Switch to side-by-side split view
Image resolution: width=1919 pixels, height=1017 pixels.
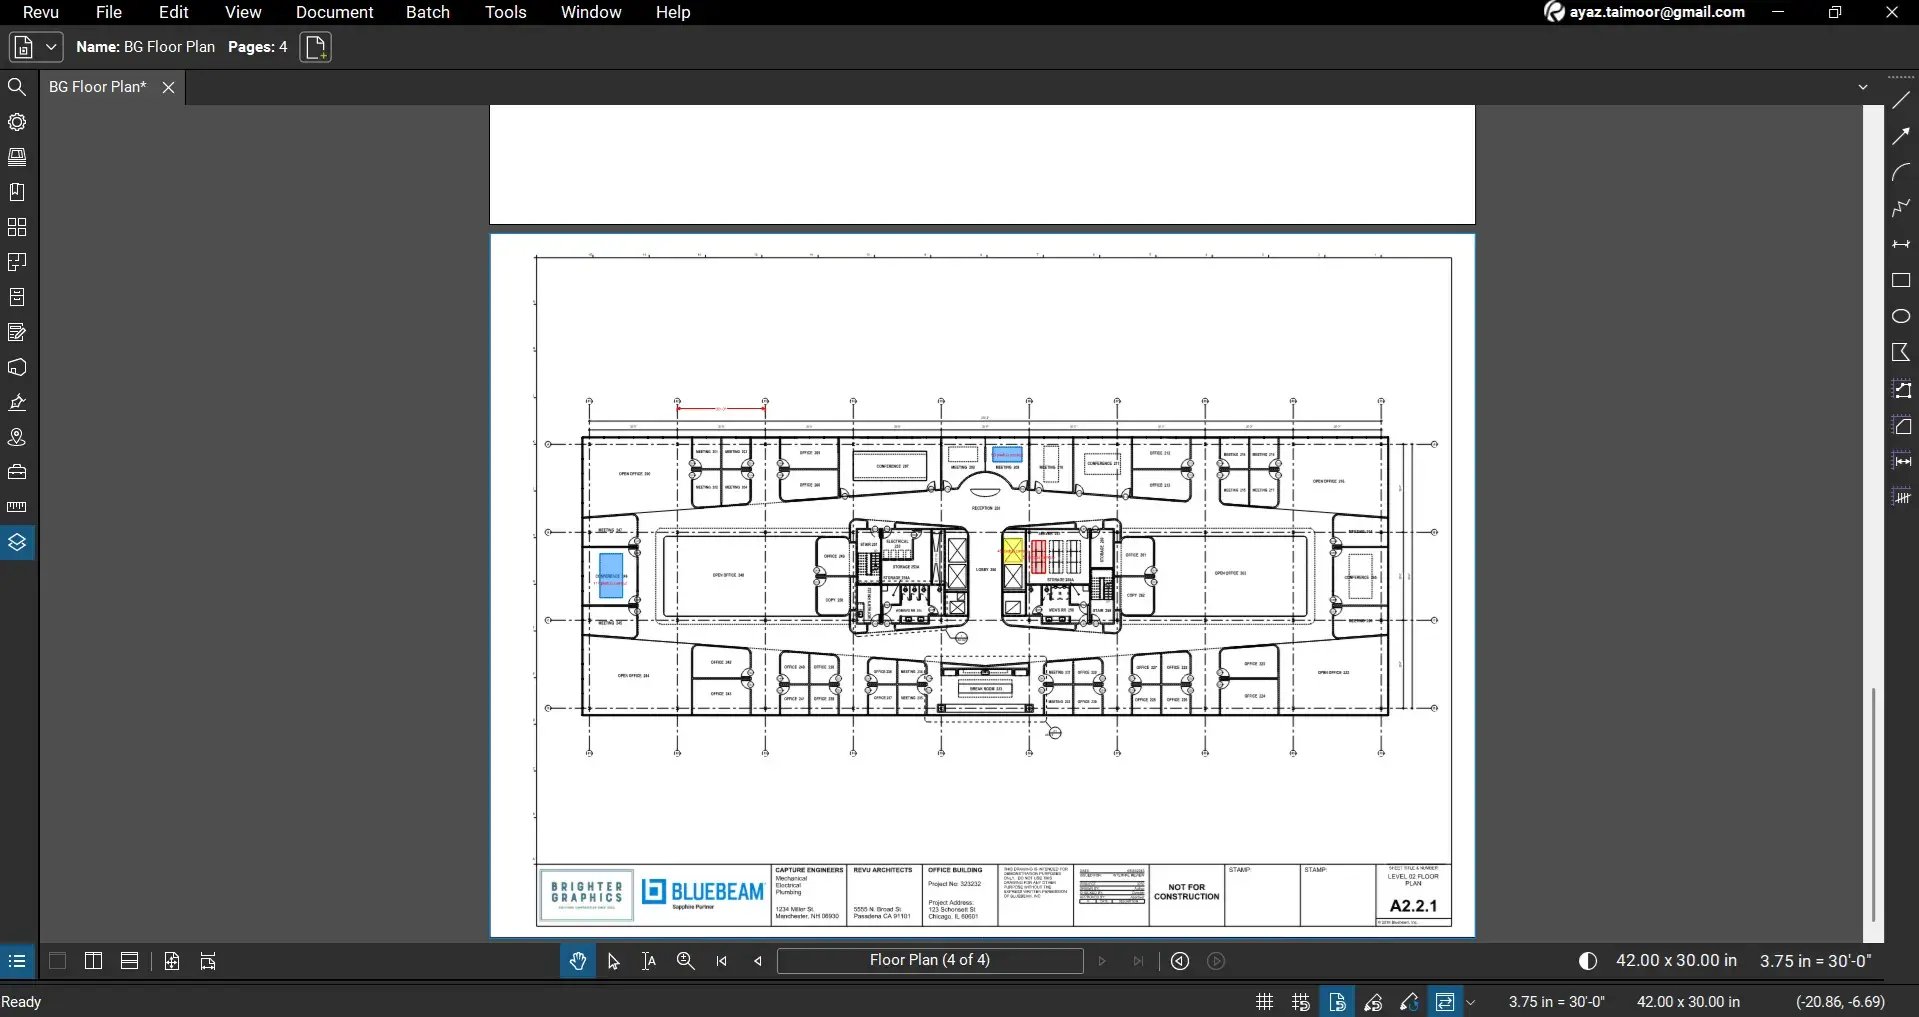click(x=92, y=961)
